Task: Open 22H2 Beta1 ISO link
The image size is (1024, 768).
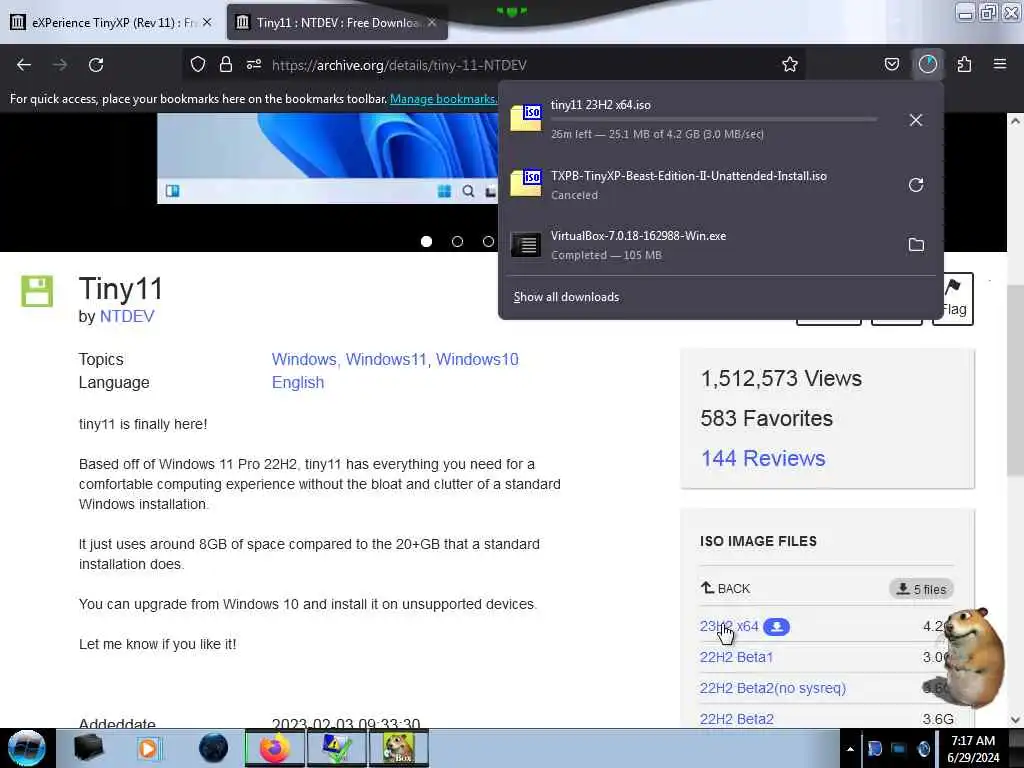Action: pyautogui.click(x=736, y=657)
